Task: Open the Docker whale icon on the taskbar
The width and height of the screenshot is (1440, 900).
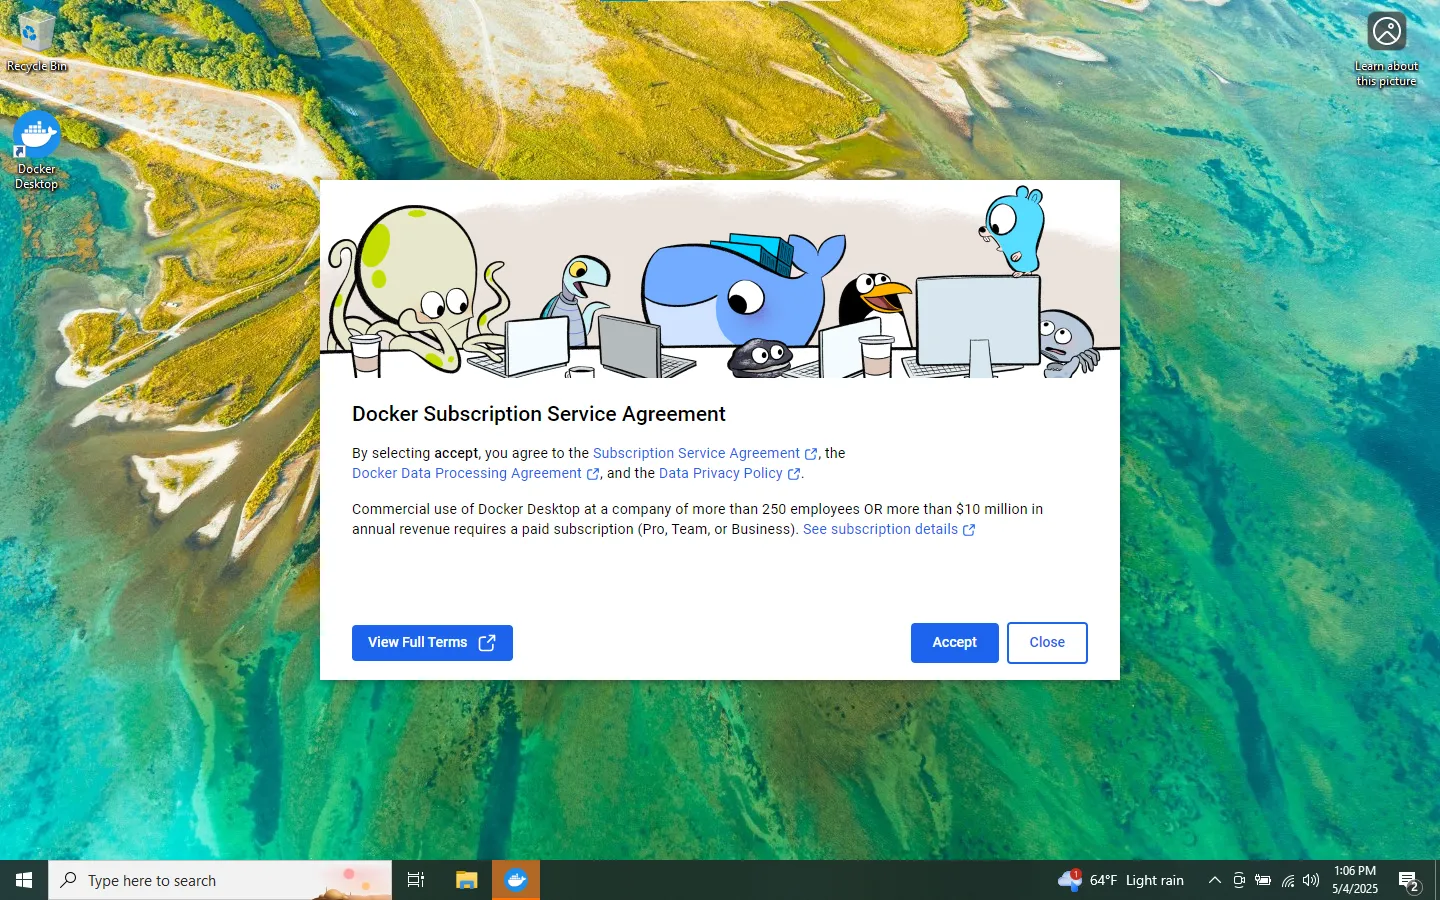Action: [x=515, y=880]
